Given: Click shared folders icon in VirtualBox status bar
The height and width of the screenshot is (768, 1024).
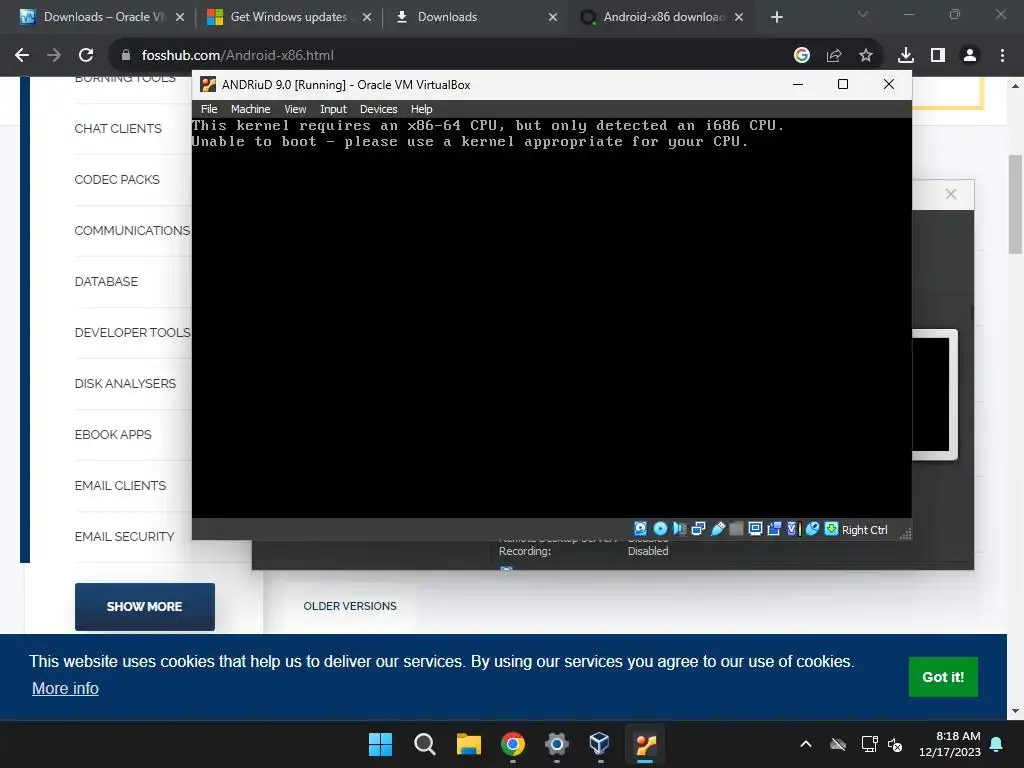Looking at the screenshot, I should (x=736, y=529).
